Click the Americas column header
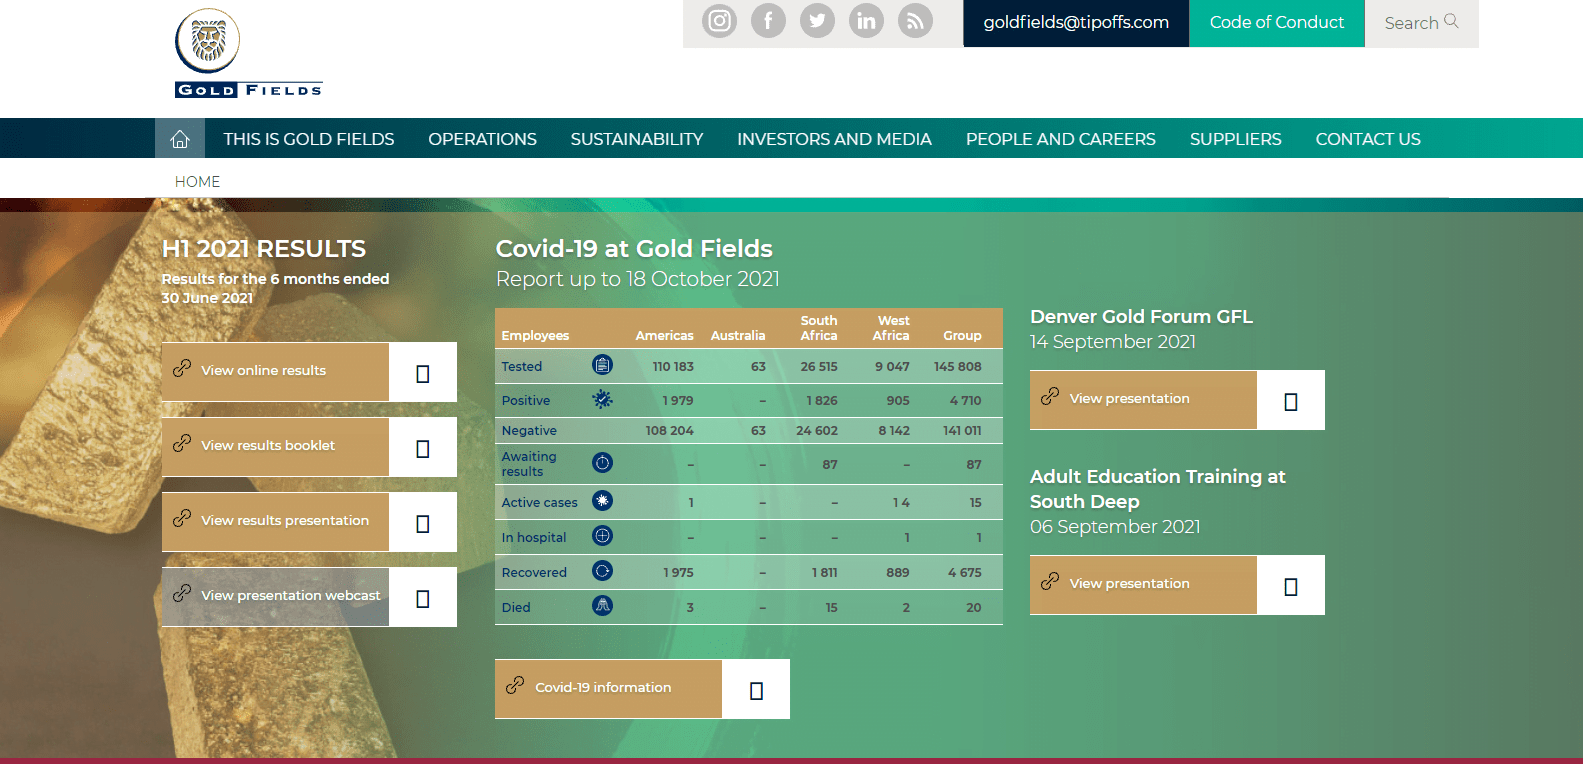The height and width of the screenshot is (764, 1583). coord(664,335)
